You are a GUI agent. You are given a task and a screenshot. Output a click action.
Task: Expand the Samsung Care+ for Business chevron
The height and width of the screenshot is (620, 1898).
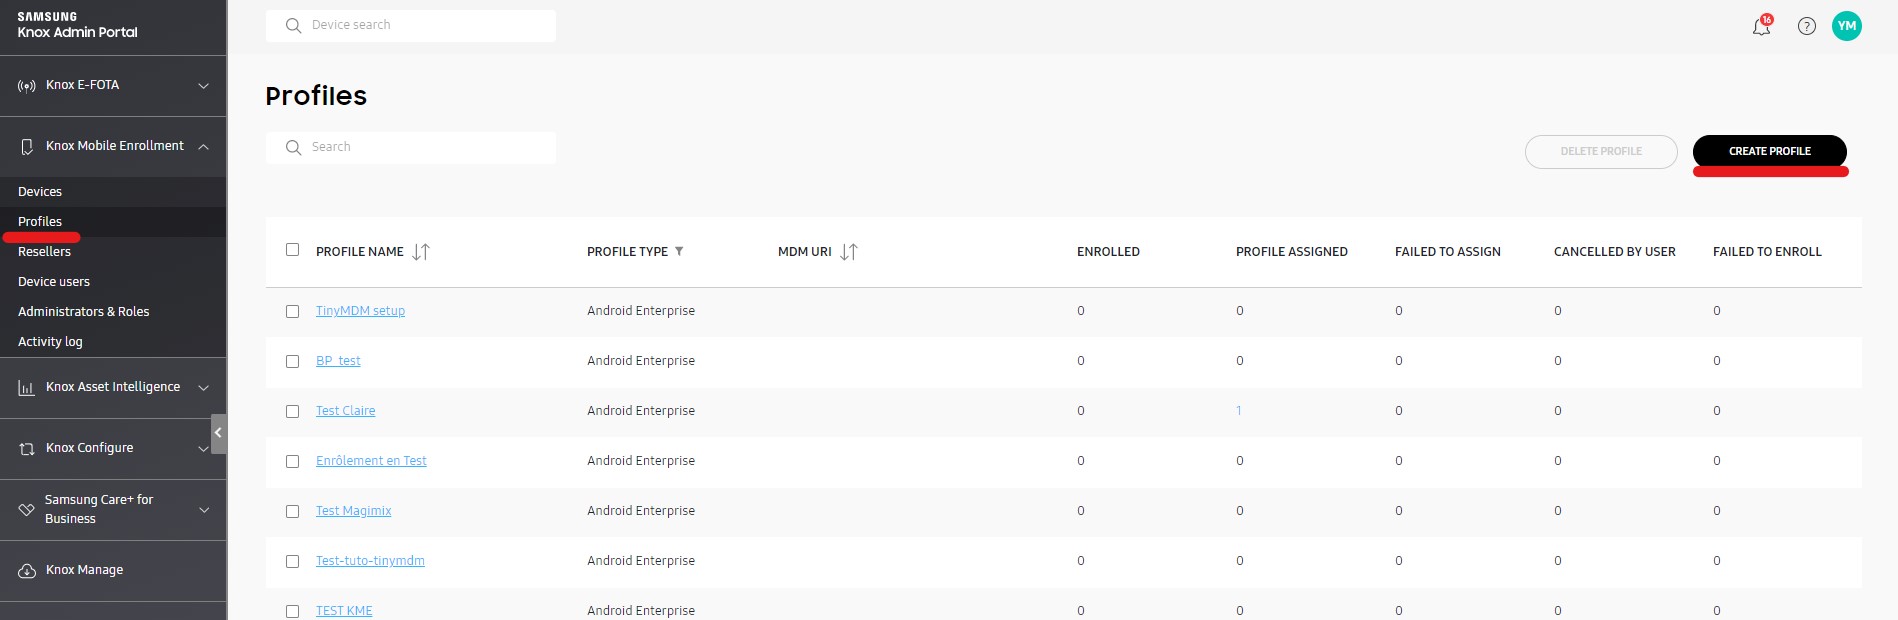[x=204, y=510]
